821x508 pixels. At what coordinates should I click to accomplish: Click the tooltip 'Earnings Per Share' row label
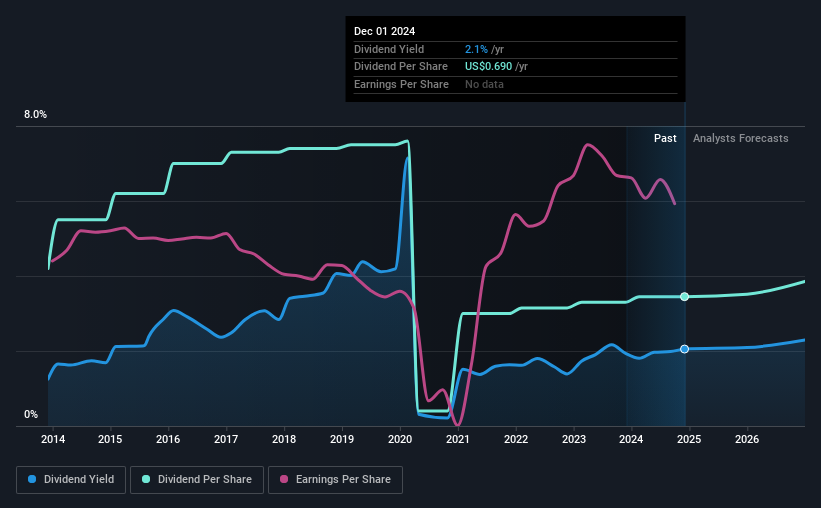pos(401,84)
